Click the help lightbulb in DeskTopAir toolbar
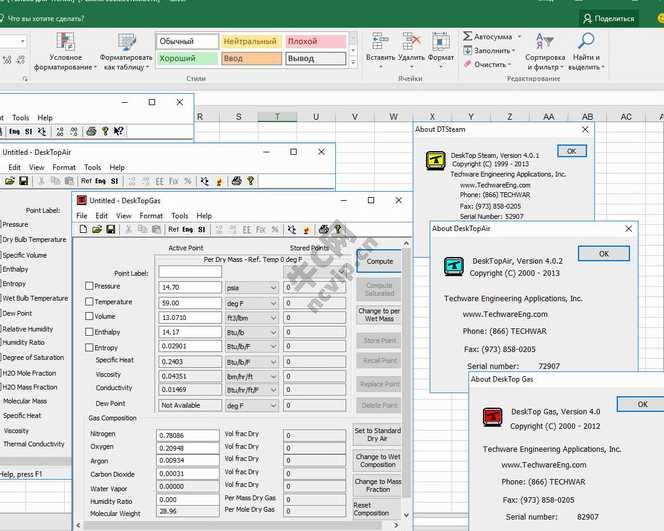The width and height of the screenshot is (664, 531). (251, 181)
